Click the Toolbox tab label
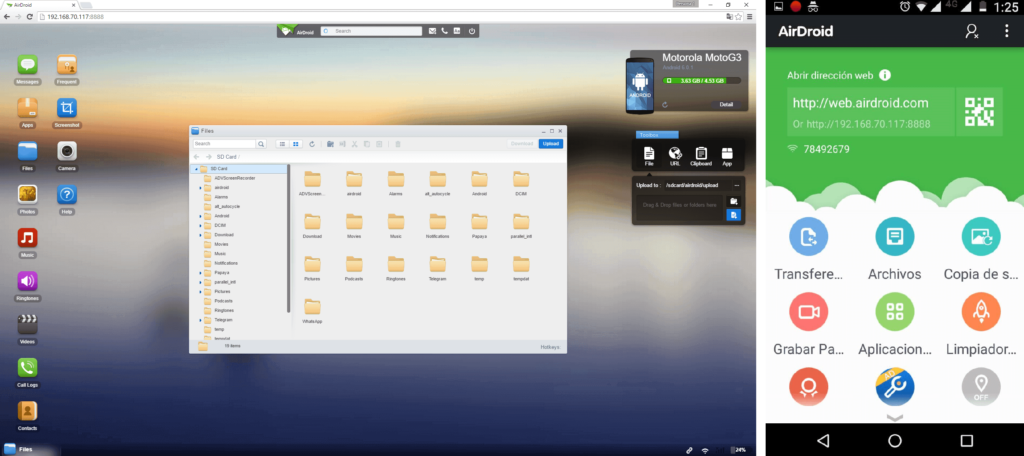Screen dimensions: 1024x456 coord(657,135)
